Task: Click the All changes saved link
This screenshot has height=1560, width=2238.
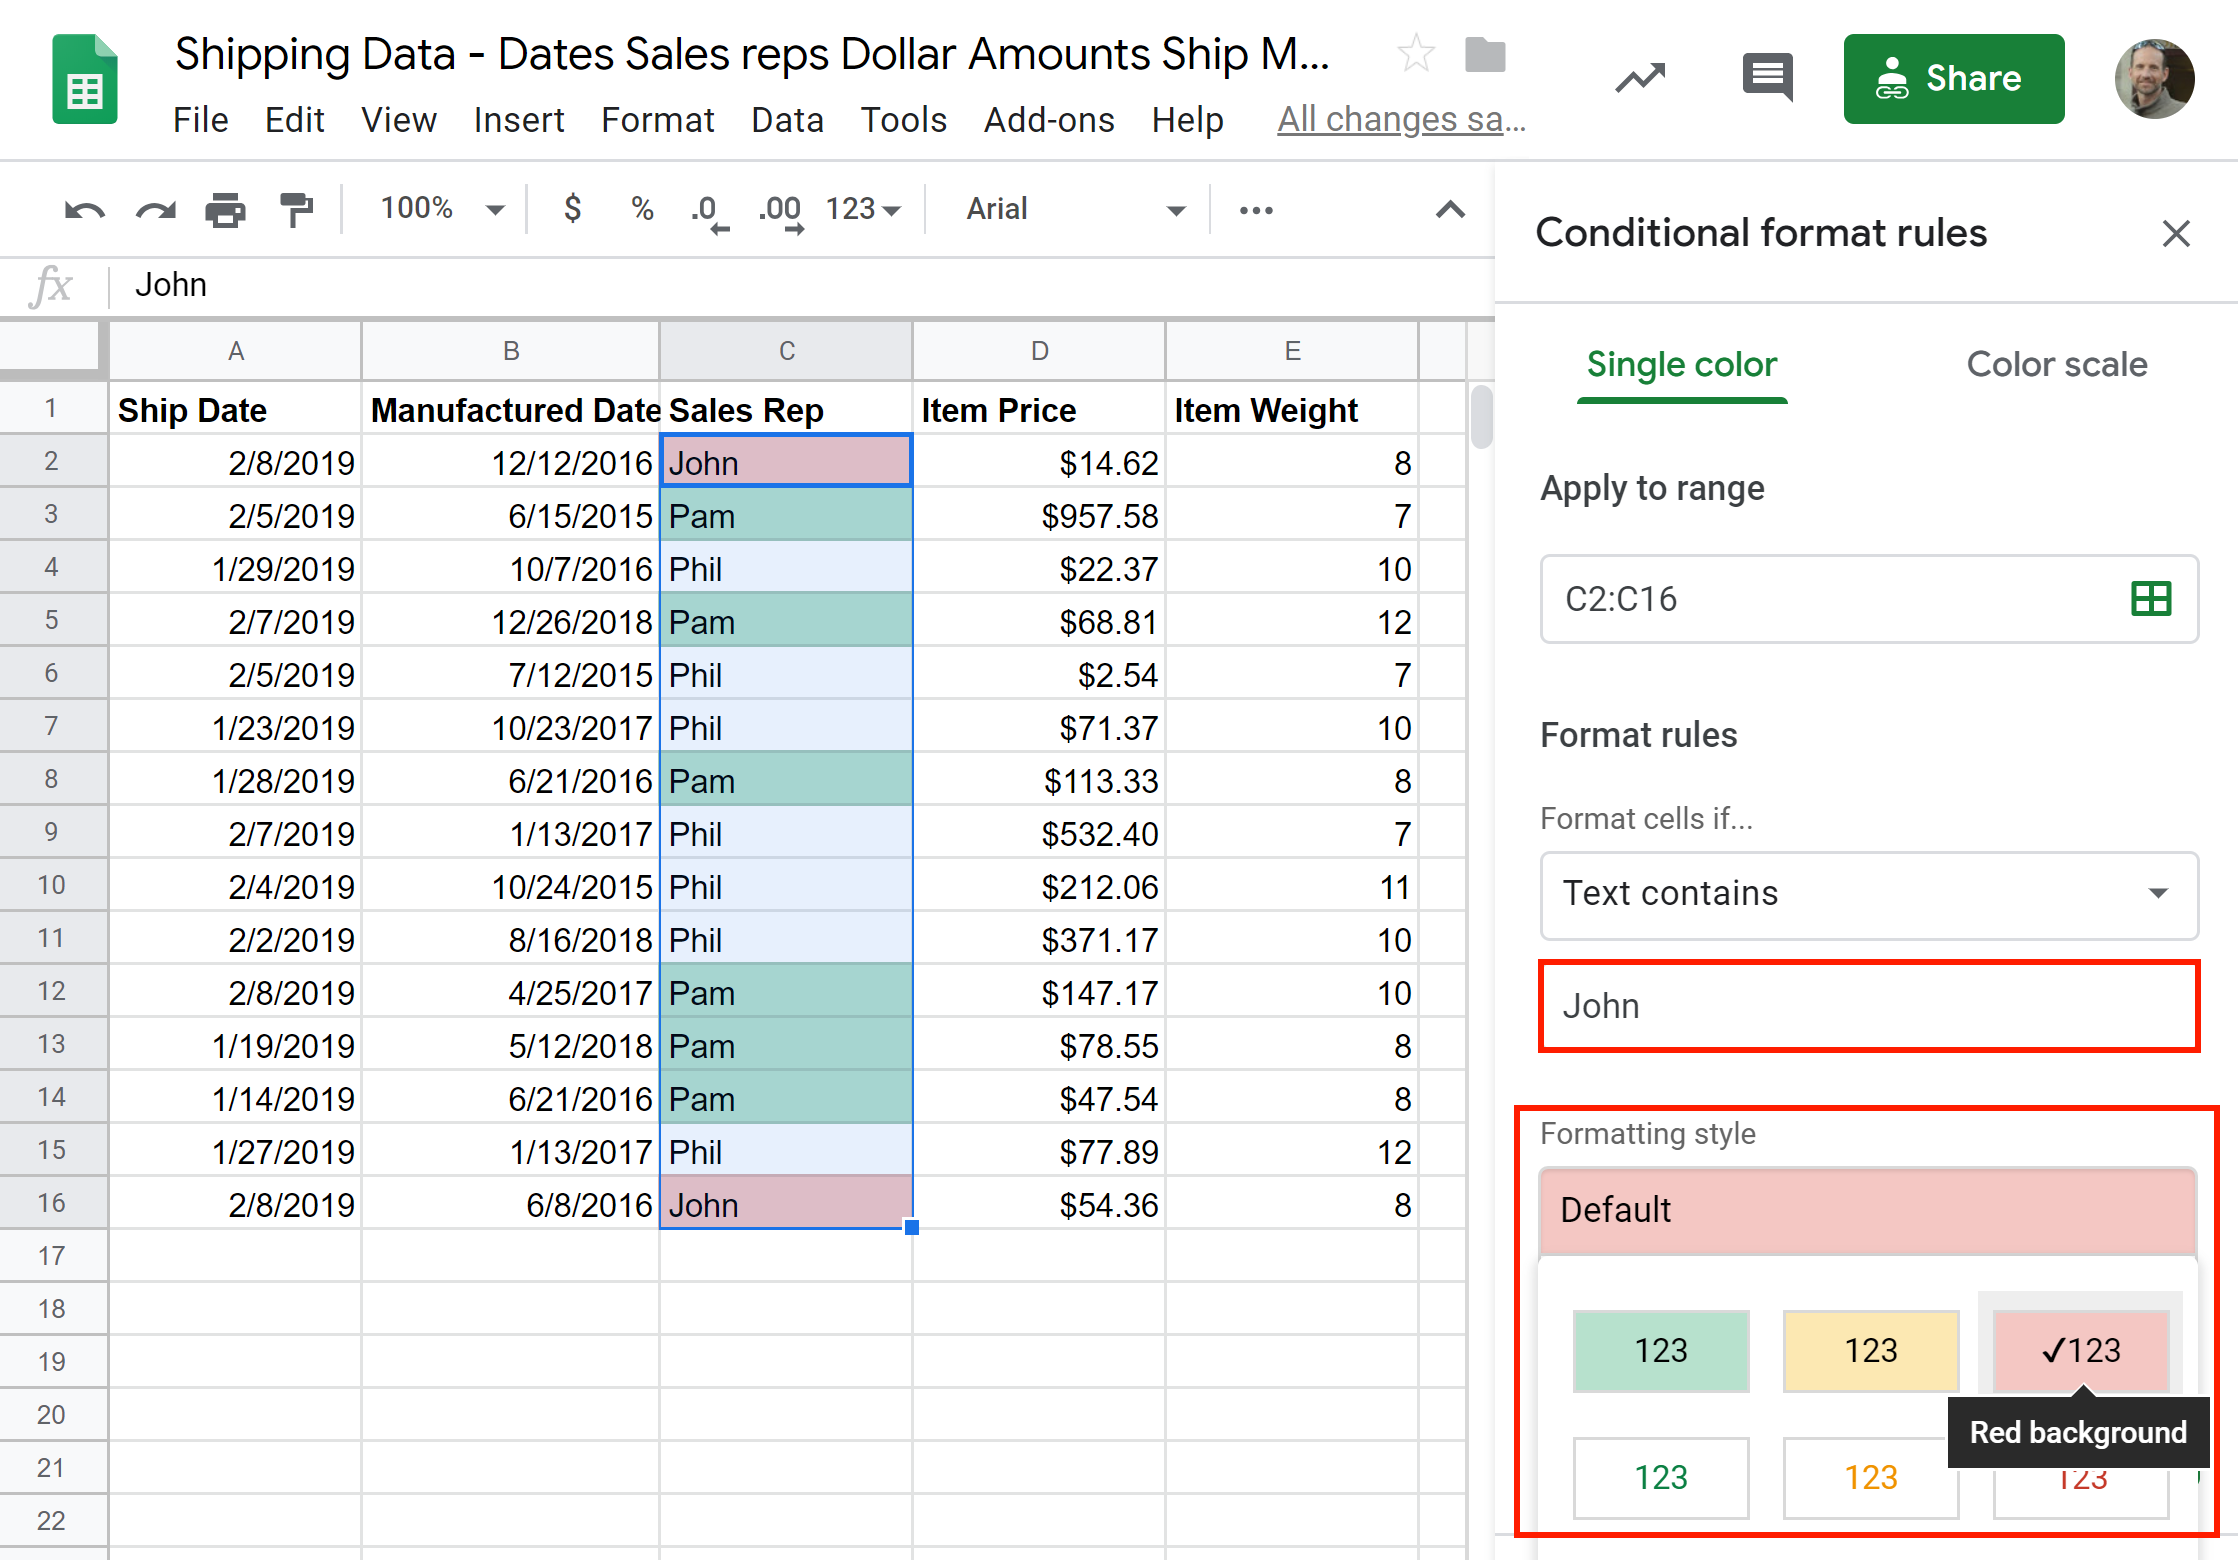Action: click(1401, 120)
